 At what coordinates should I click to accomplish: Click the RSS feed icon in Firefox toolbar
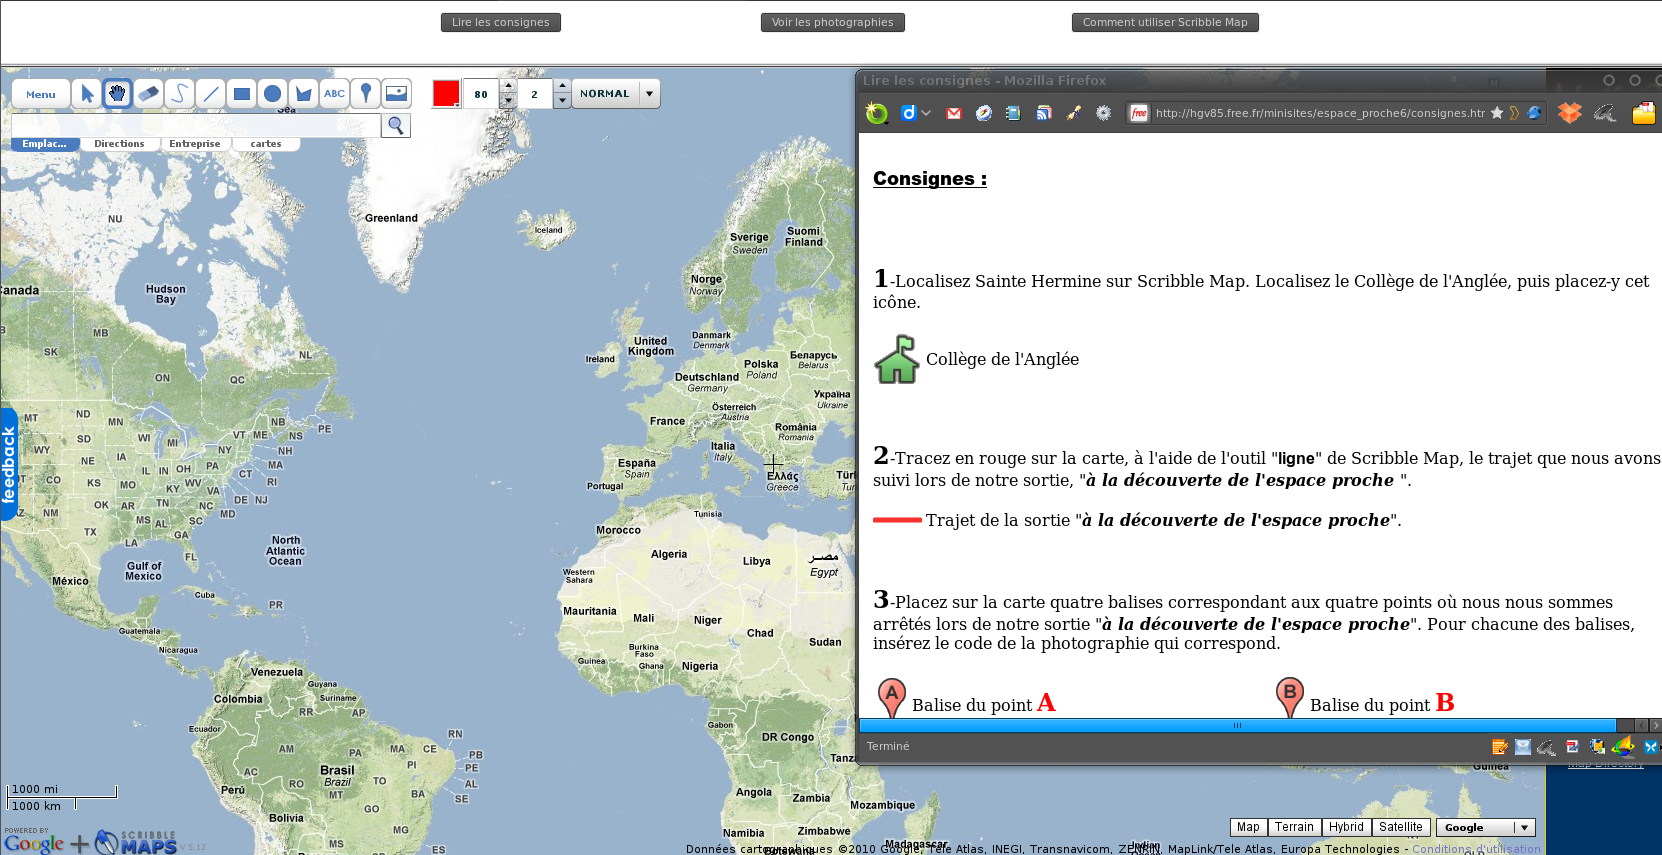1044,113
